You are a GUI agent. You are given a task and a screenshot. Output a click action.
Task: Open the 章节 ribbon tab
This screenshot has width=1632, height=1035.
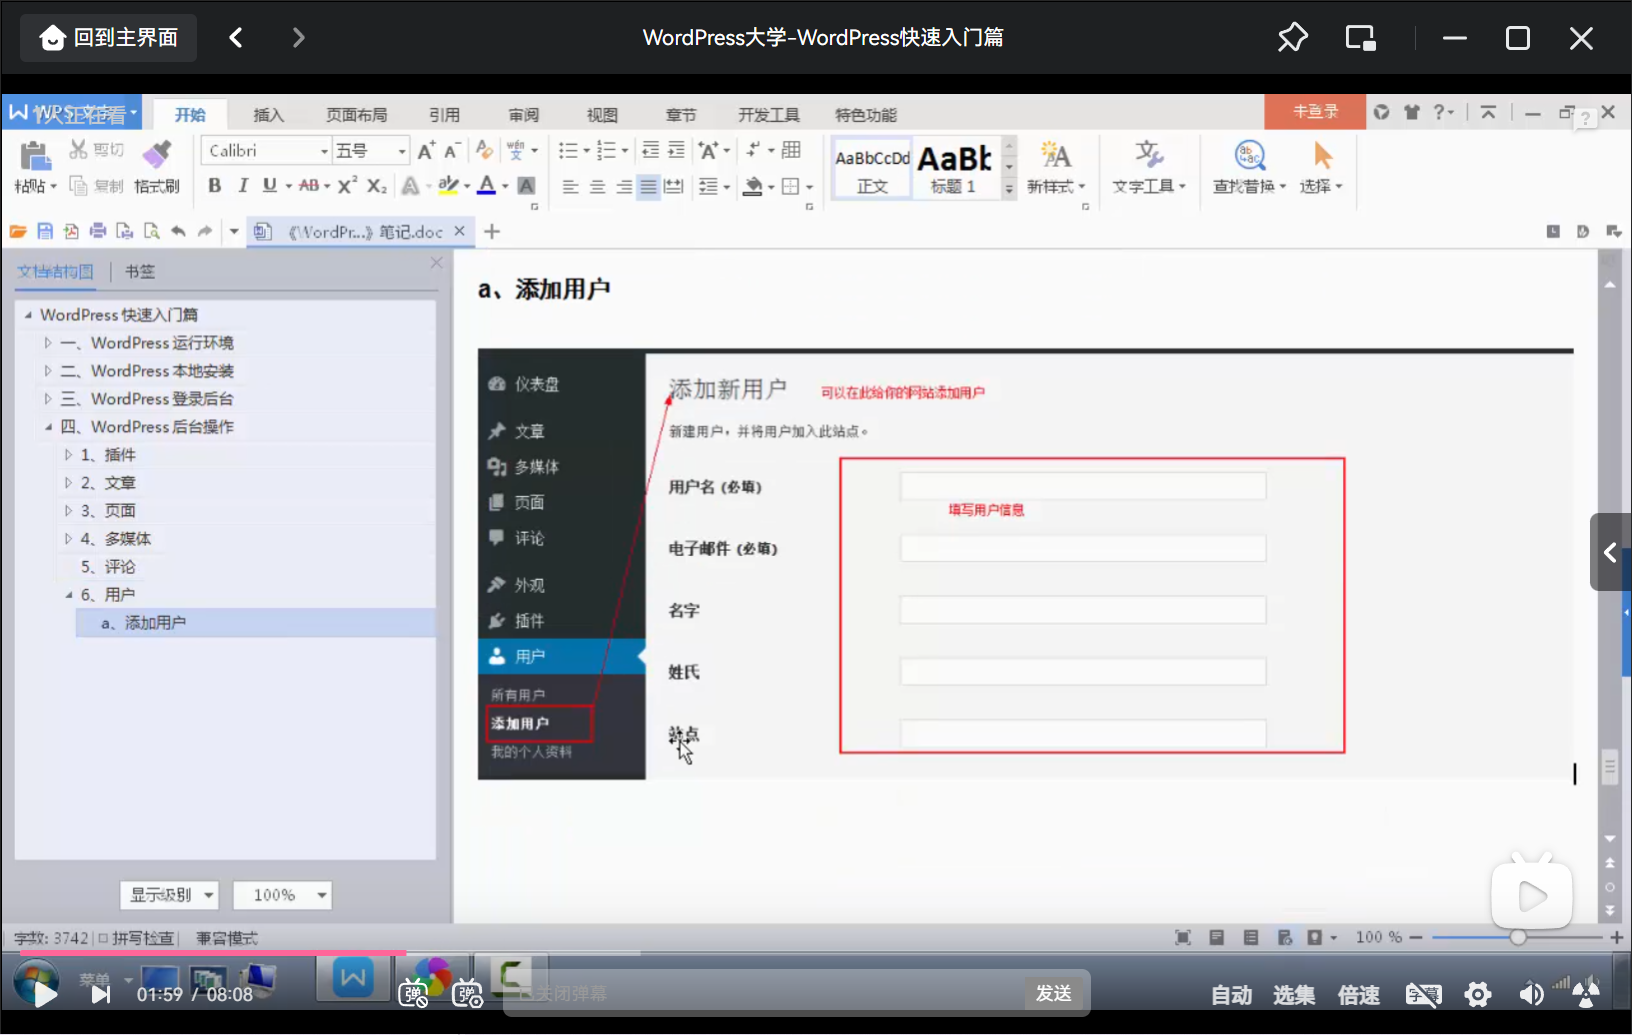[681, 115]
